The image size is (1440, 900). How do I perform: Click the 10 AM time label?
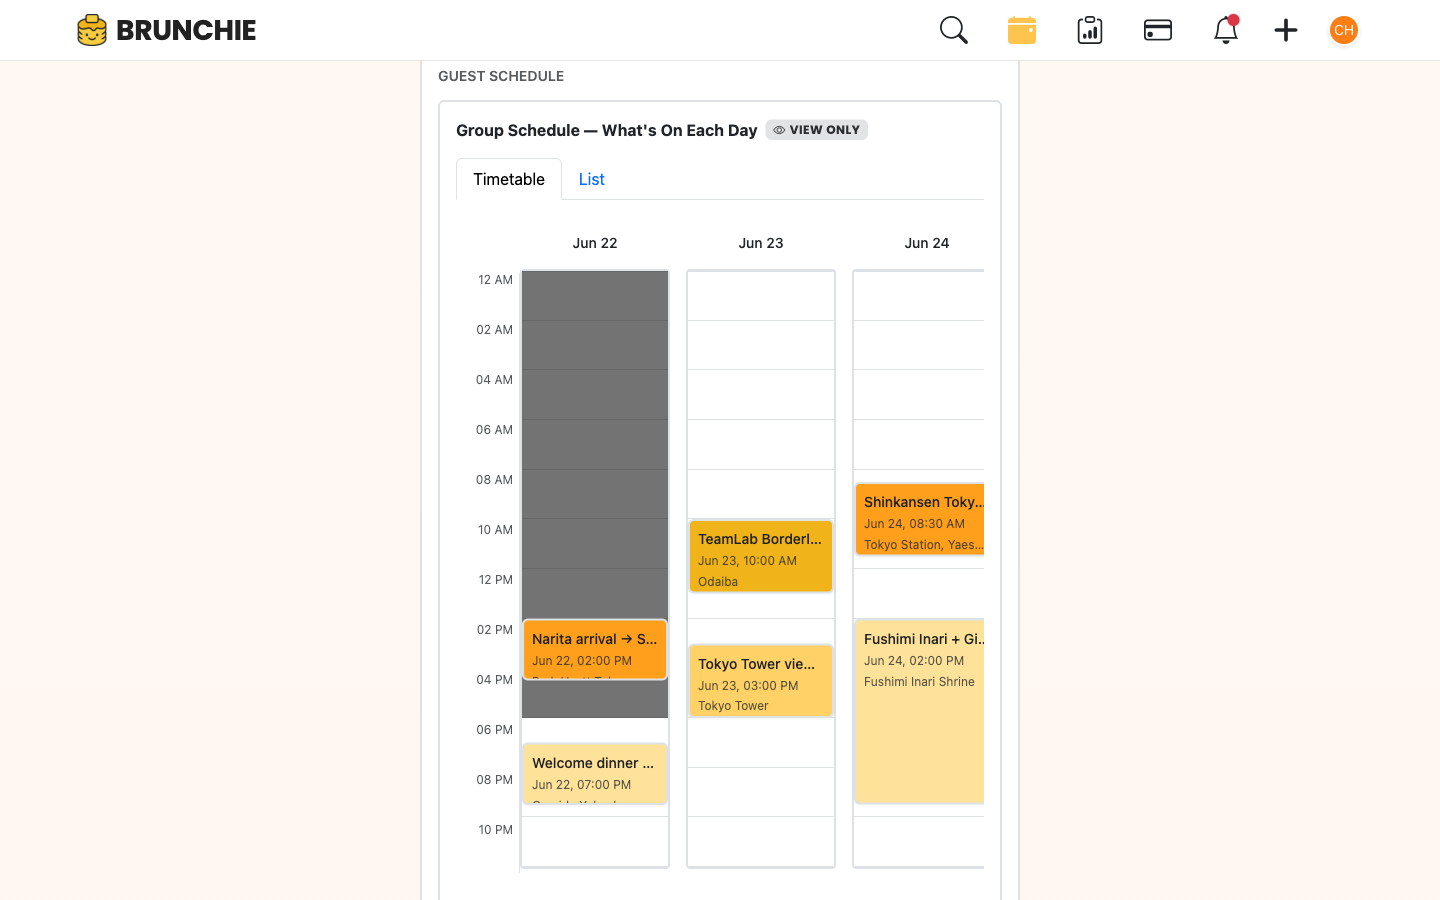pos(495,530)
